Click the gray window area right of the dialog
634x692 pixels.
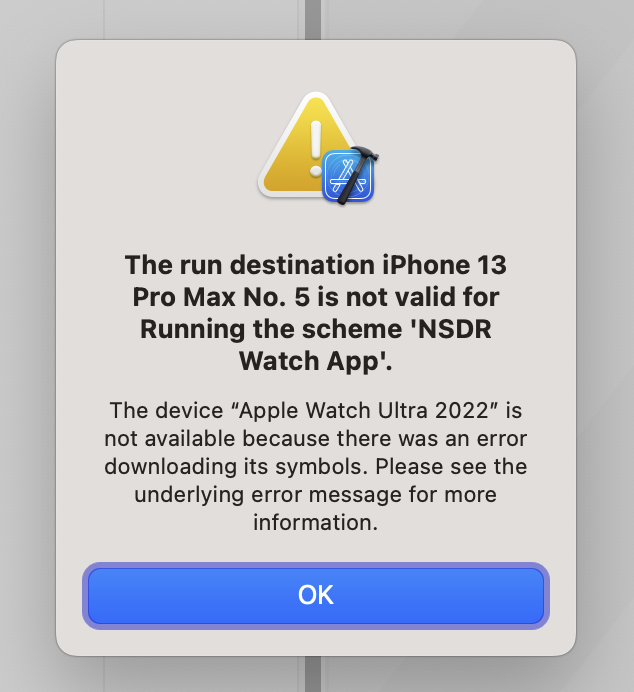pos(605,346)
